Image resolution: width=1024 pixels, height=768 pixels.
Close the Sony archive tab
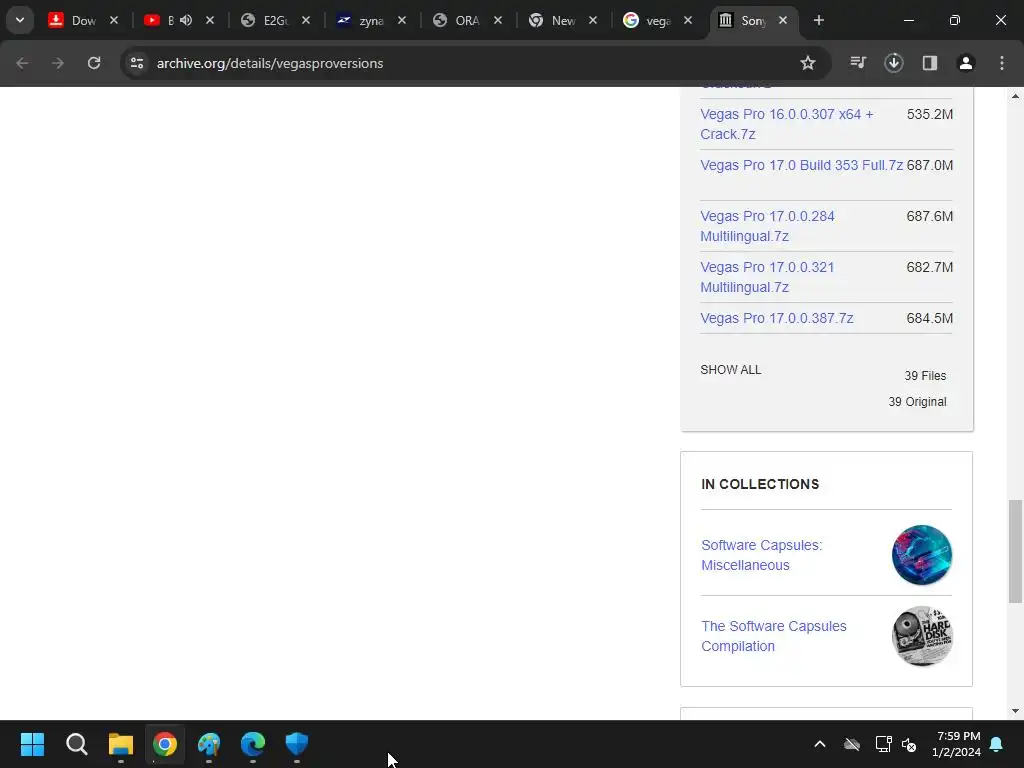[x=783, y=20]
